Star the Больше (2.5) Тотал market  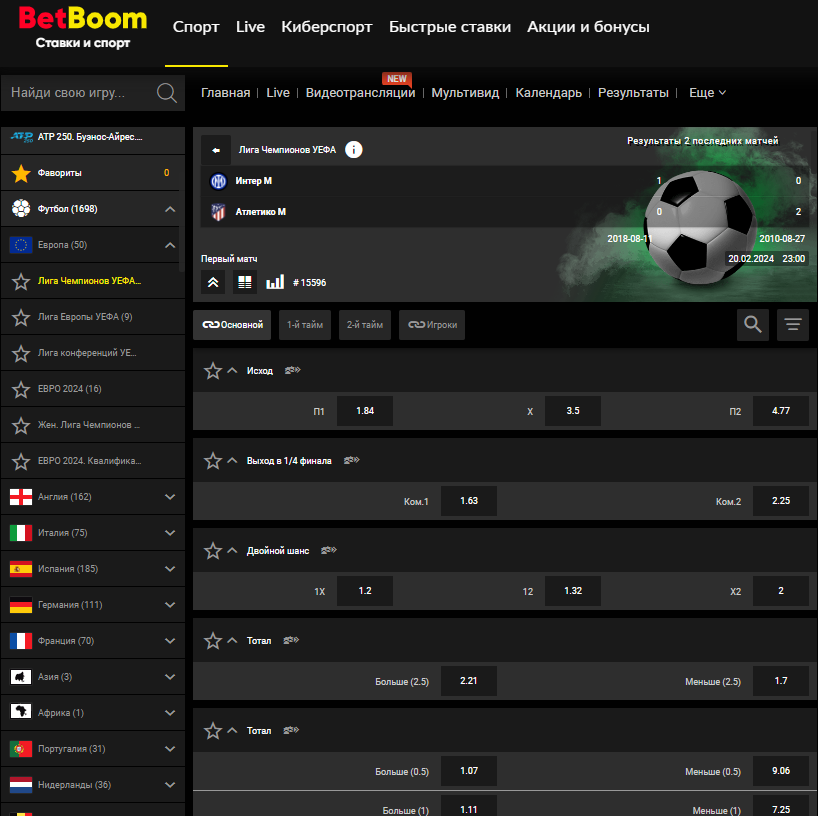(x=213, y=641)
